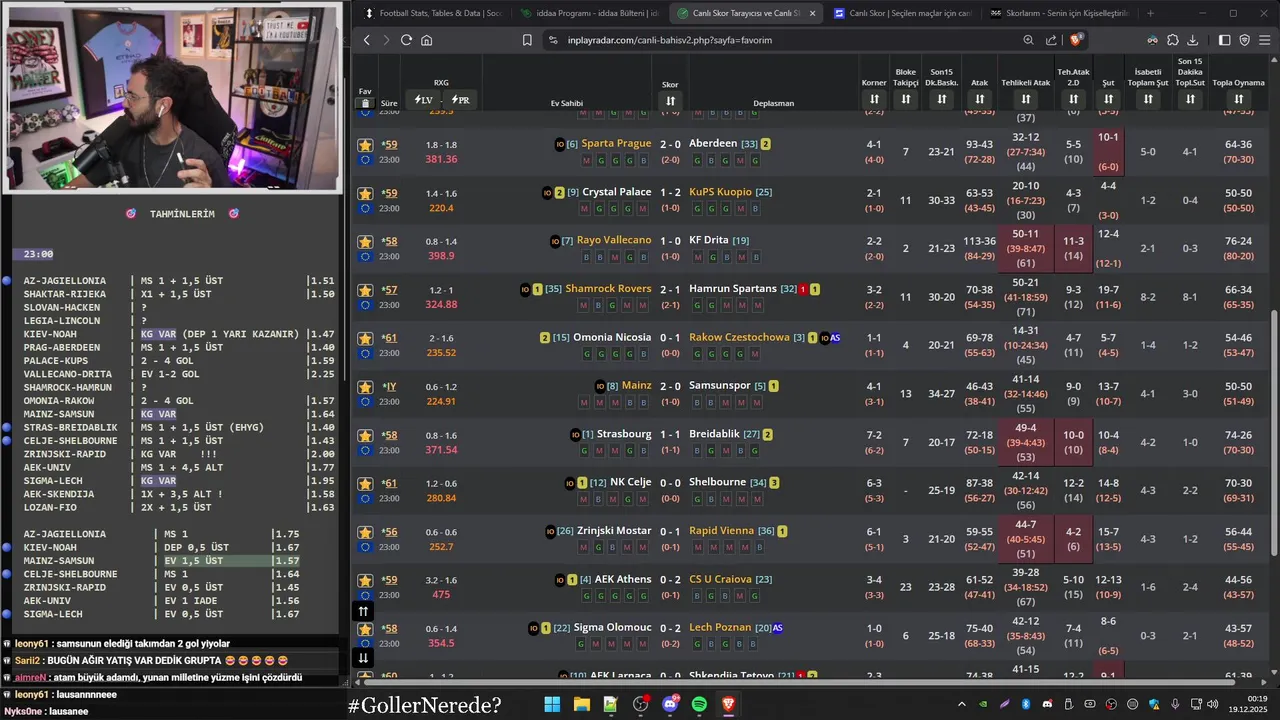Toggle the favorite star for Rayo Vallecano match
This screenshot has width=1280, height=720.
click(365, 242)
